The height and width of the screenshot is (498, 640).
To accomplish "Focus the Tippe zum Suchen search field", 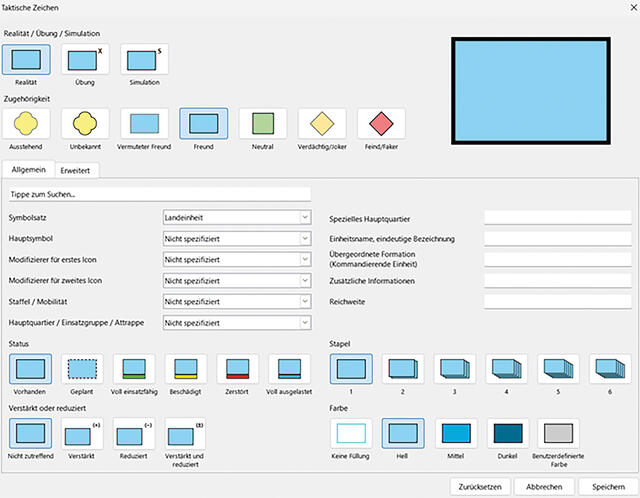I will (160, 194).
